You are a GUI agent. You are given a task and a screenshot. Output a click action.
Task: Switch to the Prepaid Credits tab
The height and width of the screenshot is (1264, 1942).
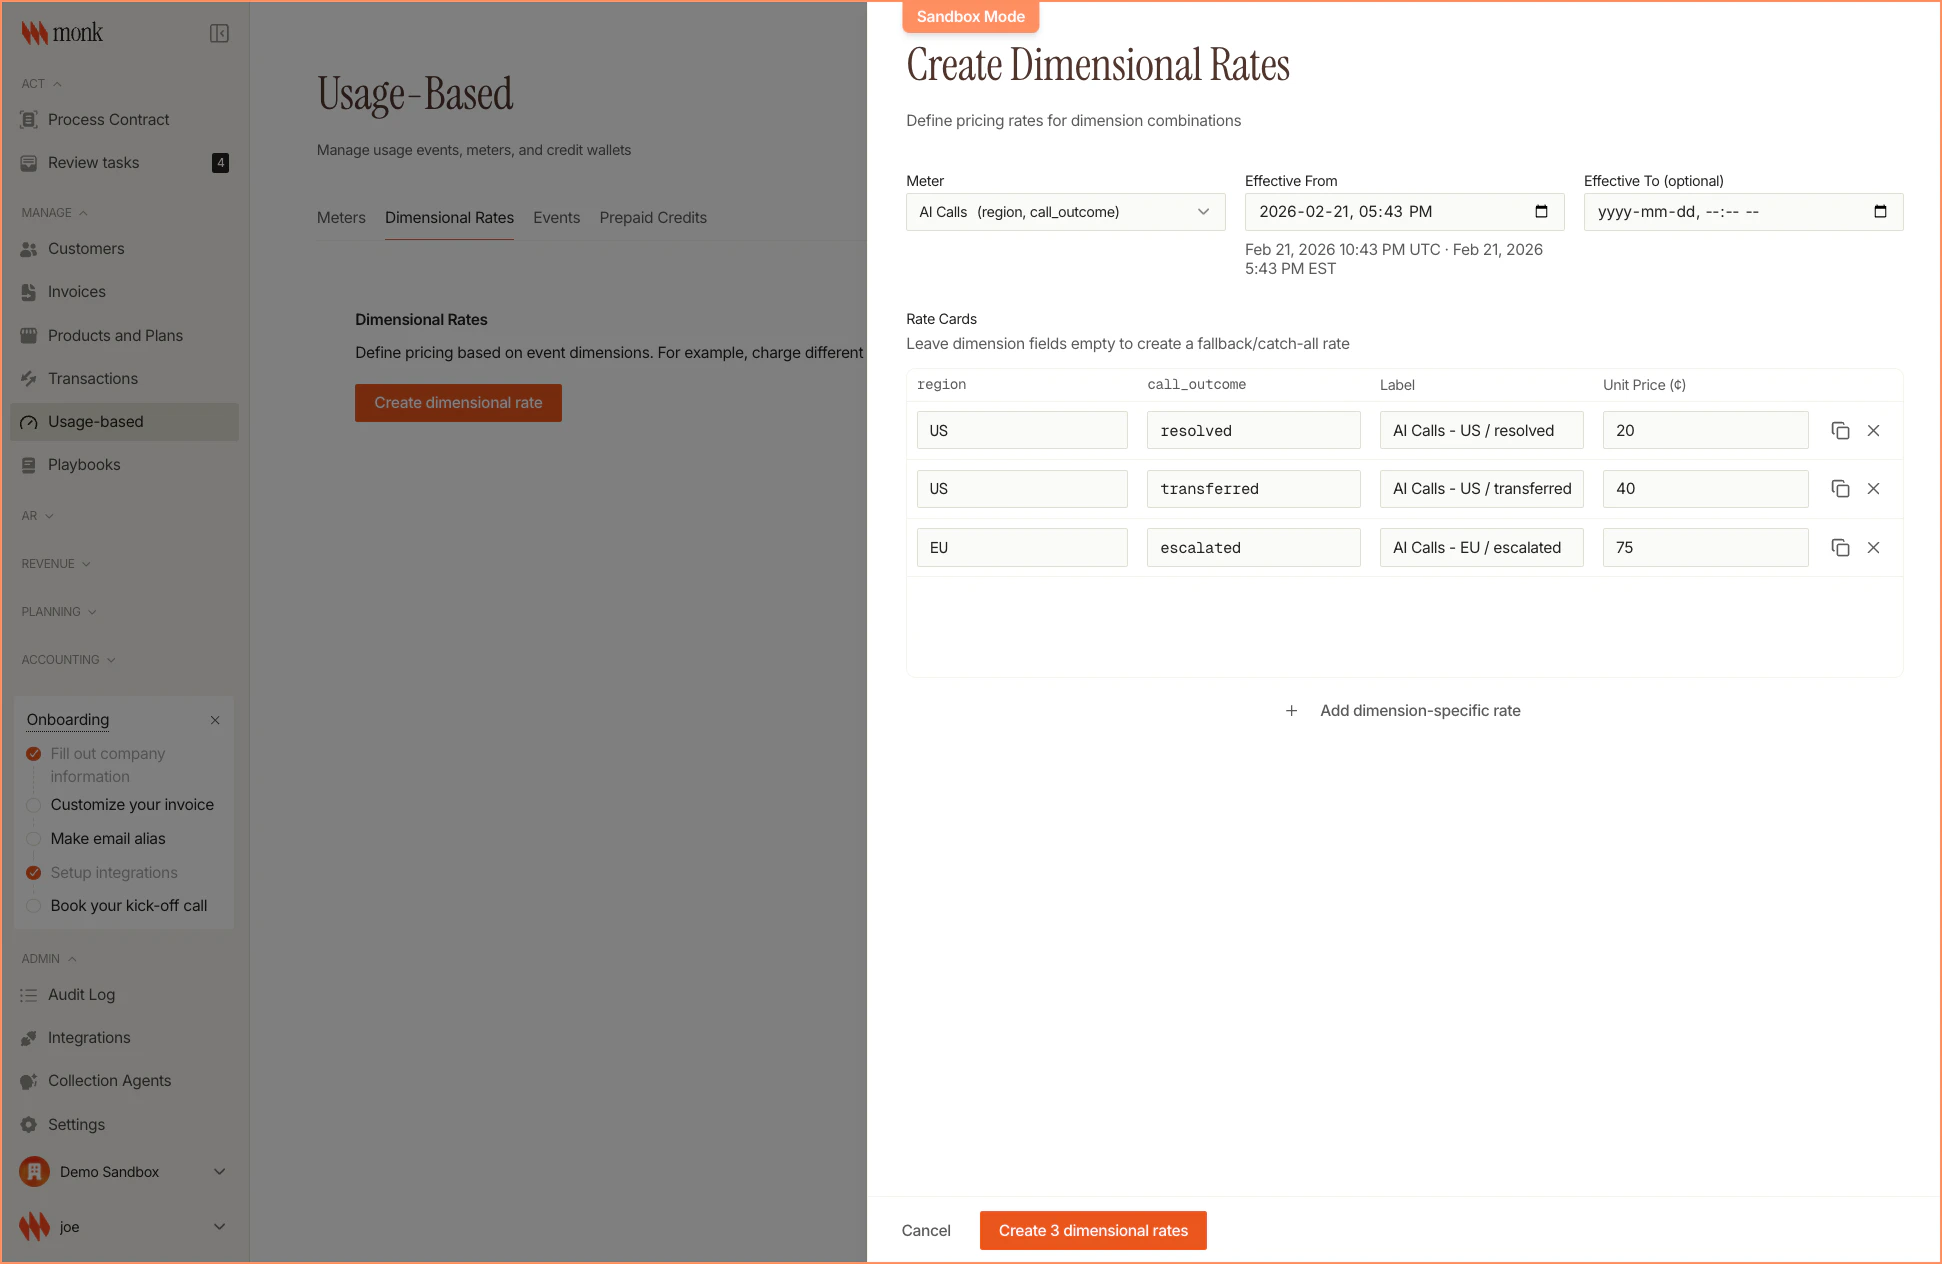point(653,217)
